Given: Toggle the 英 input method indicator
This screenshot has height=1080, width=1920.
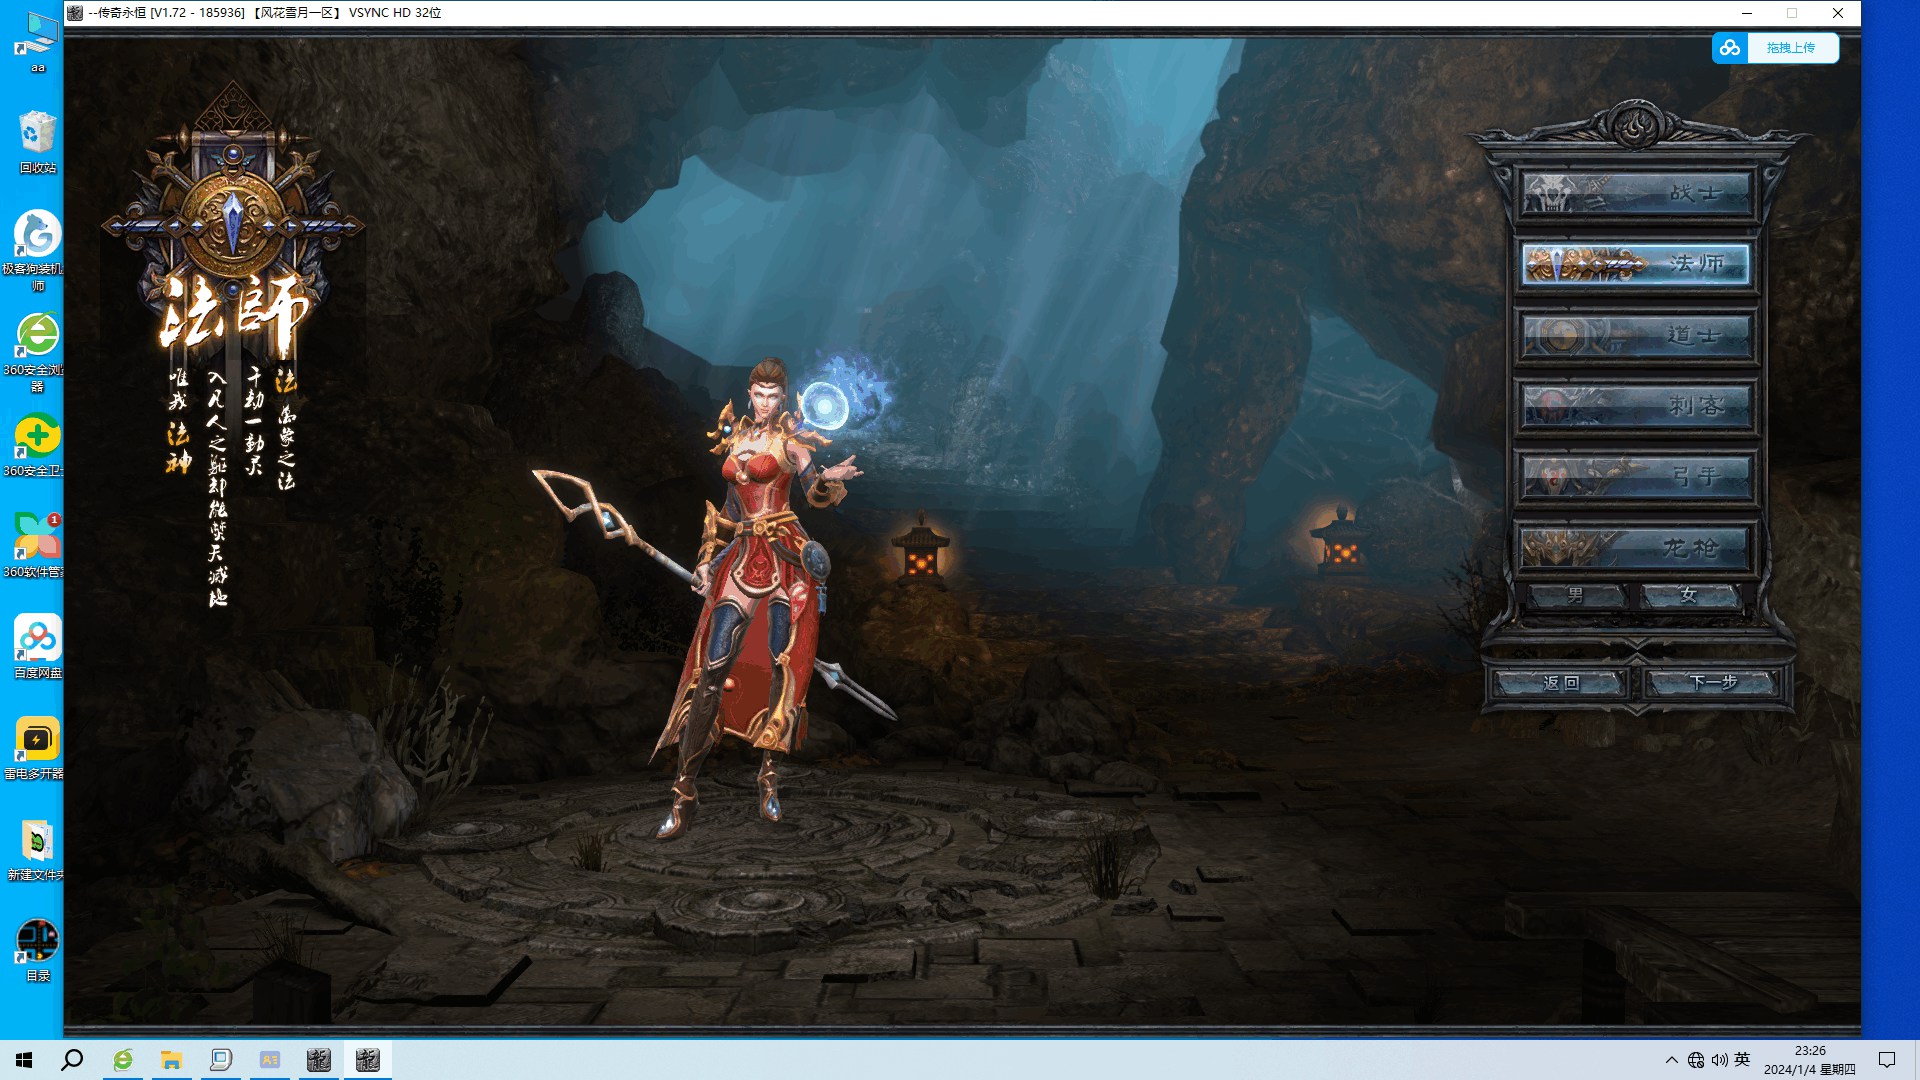Looking at the screenshot, I should coord(1743,1060).
